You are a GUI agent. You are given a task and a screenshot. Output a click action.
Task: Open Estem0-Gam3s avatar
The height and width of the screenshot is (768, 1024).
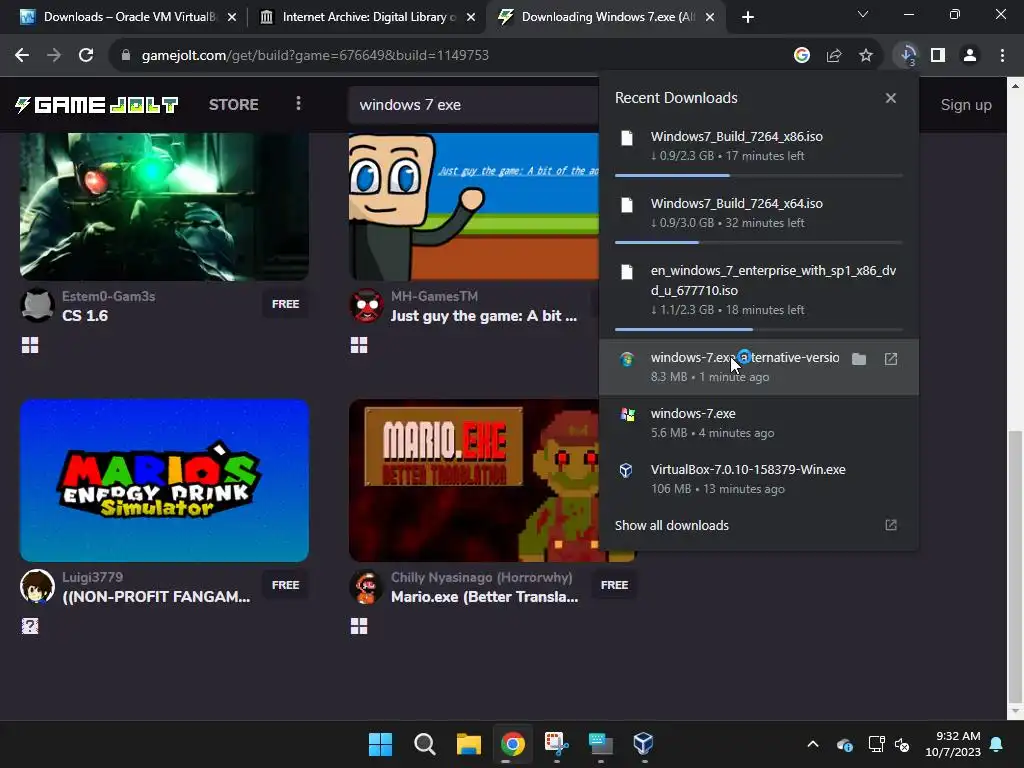pyautogui.click(x=37, y=306)
